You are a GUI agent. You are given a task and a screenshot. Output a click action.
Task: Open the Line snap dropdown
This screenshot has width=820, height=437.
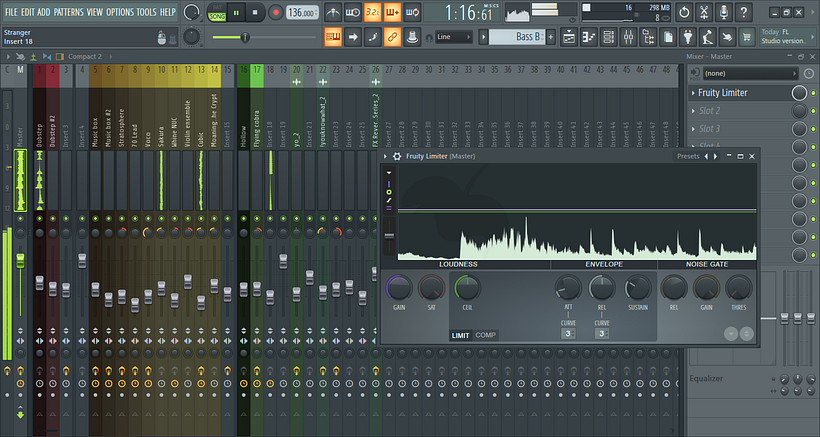454,37
